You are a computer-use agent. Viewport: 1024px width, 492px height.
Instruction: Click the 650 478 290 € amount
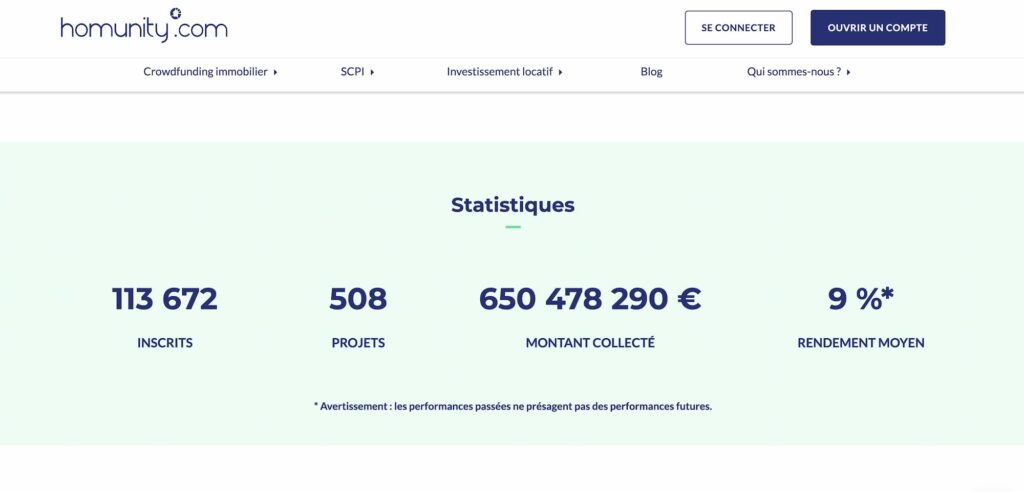pyautogui.click(x=590, y=299)
